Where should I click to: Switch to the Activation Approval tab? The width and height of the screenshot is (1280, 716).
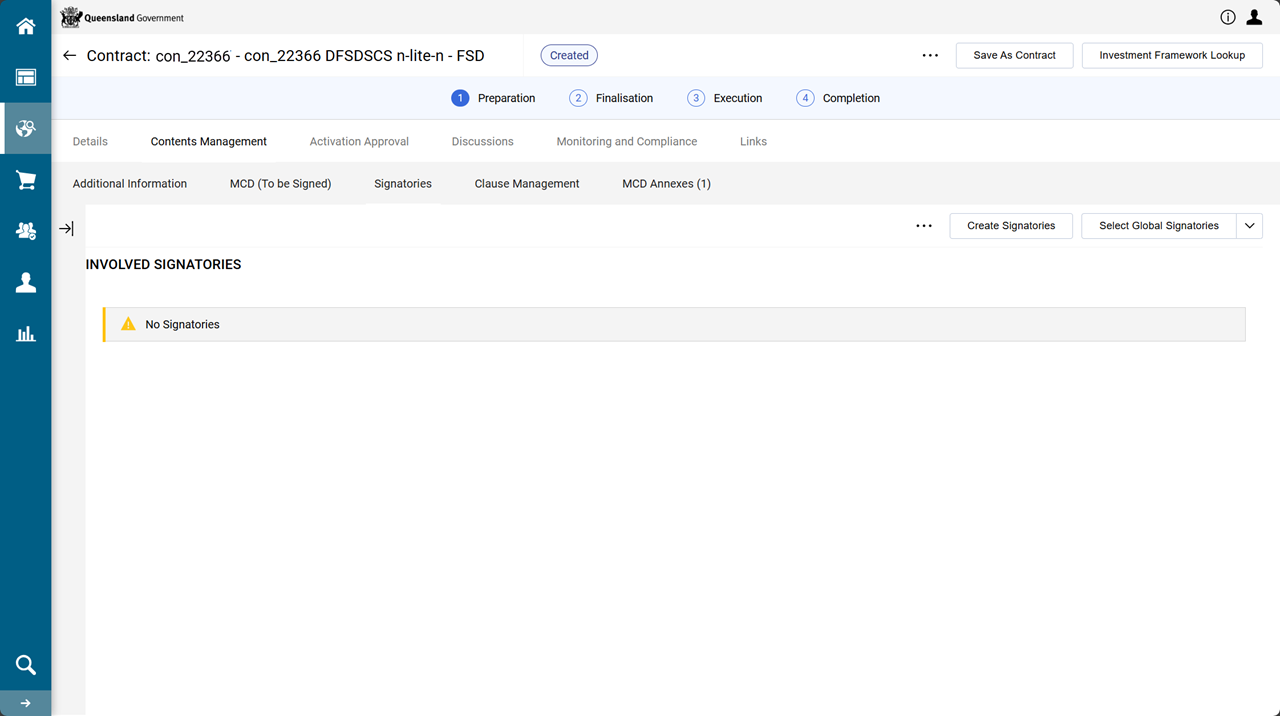tap(359, 142)
